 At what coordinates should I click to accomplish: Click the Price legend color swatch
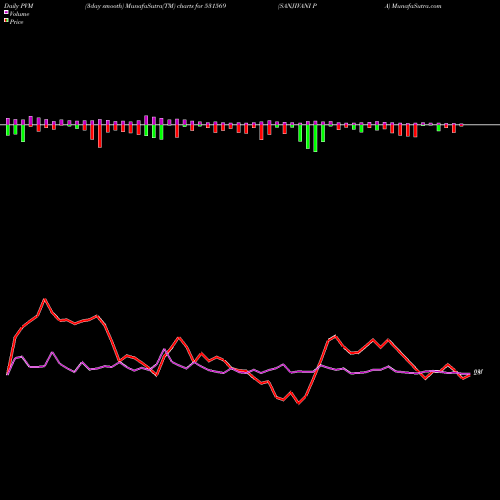click(6, 21)
